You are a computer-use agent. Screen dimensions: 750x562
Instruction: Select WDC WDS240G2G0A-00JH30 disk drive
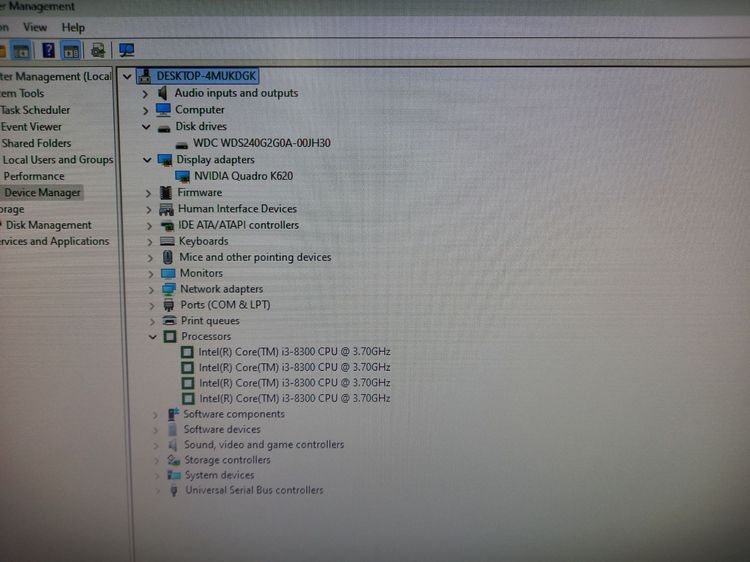point(262,143)
